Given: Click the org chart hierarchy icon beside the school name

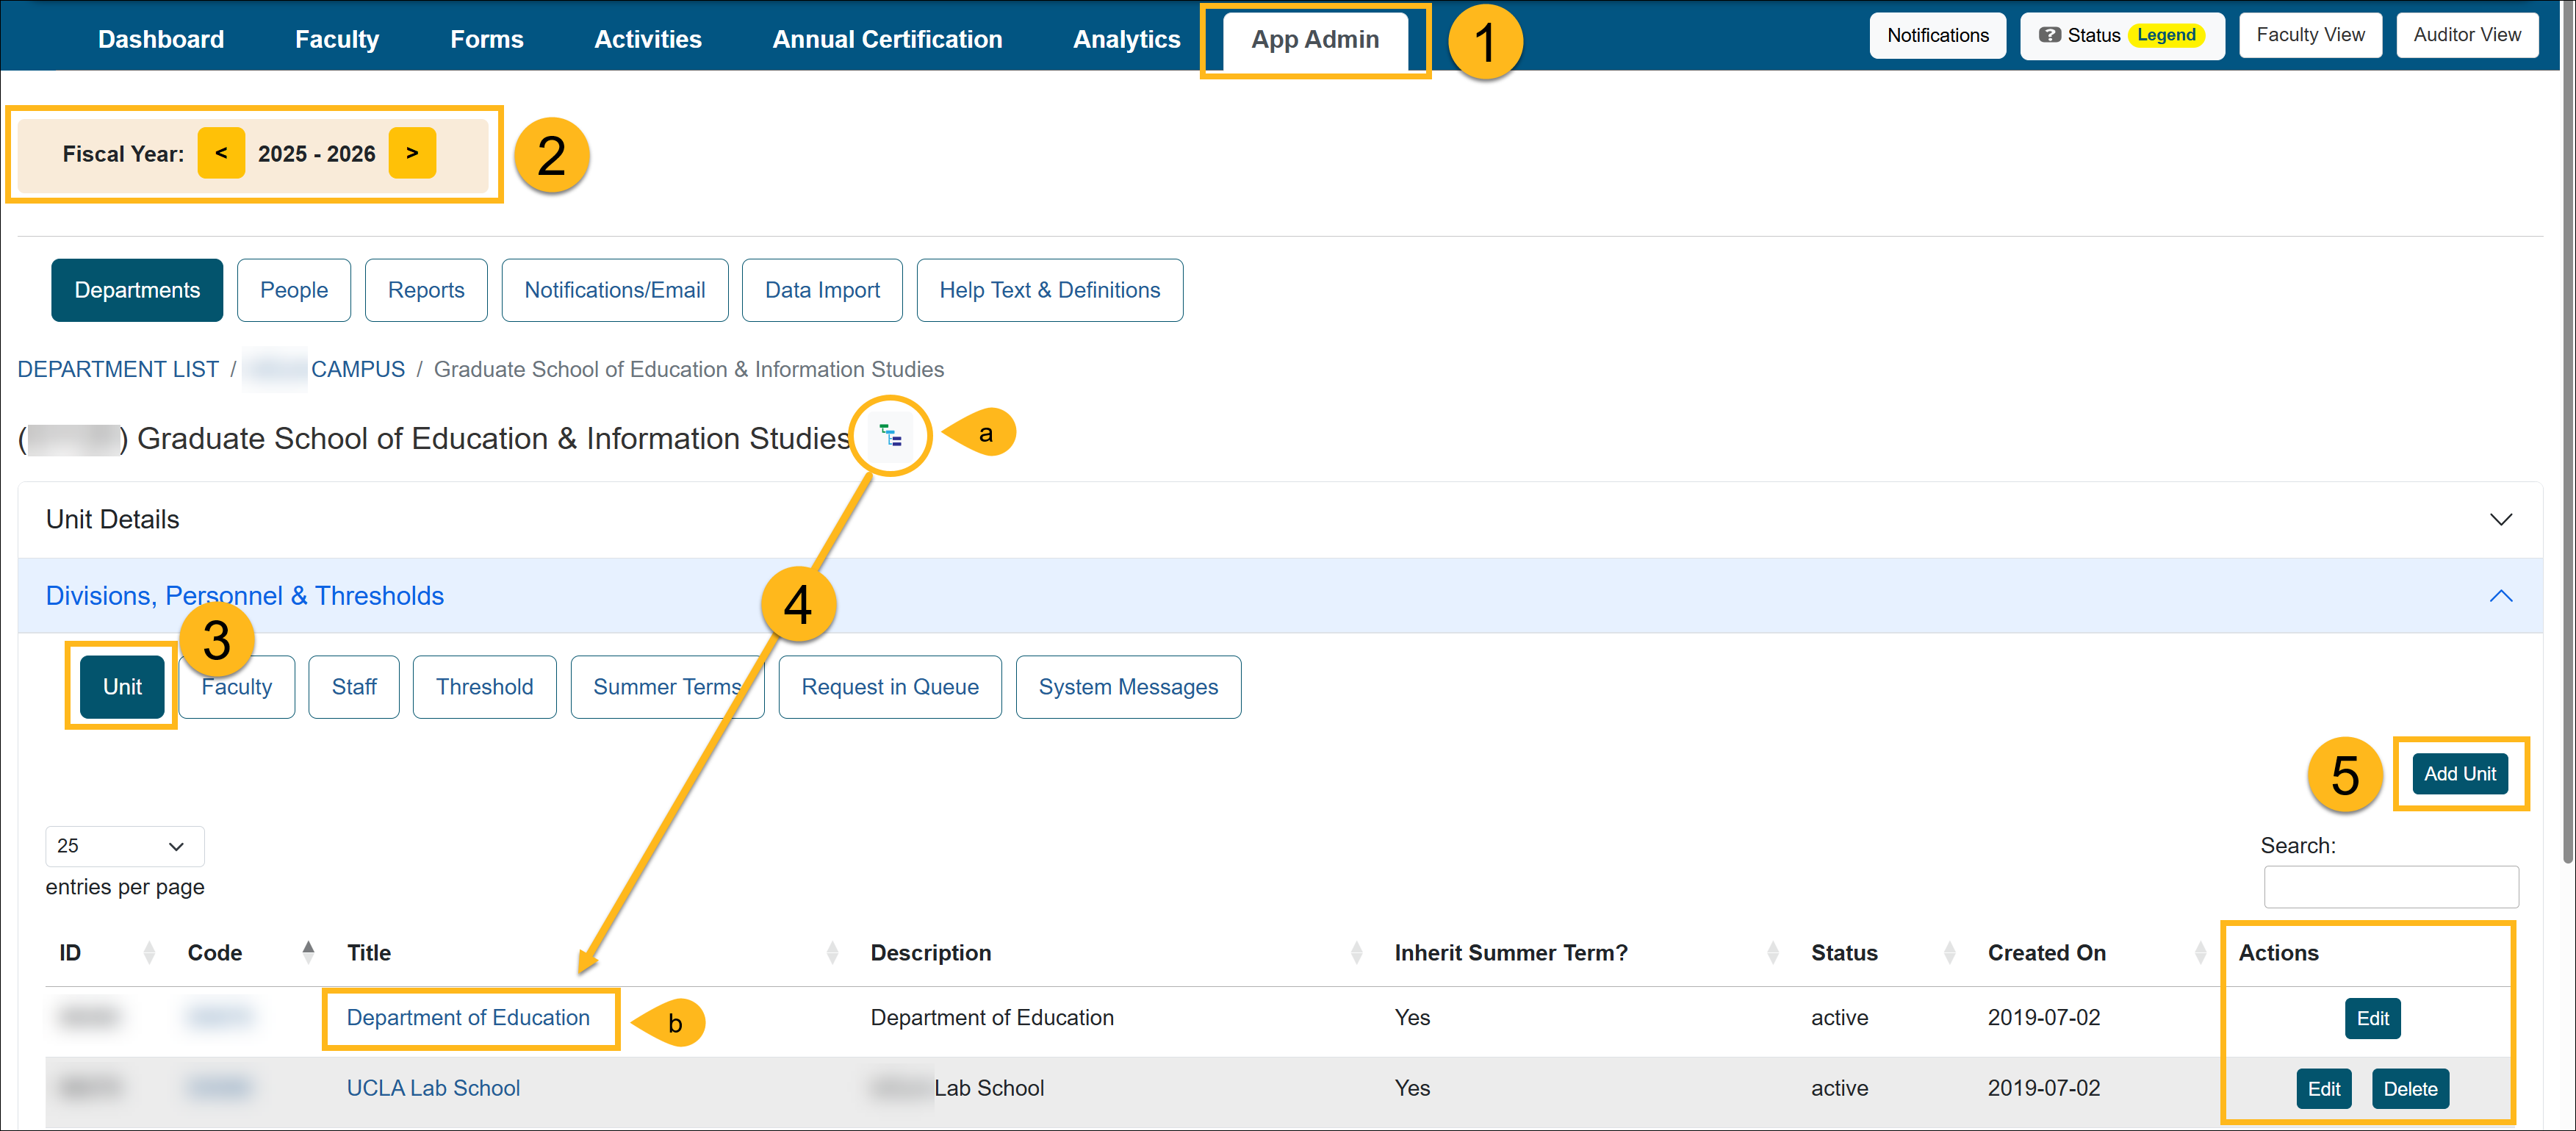Looking at the screenshot, I should pyautogui.click(x=890, y=436).
